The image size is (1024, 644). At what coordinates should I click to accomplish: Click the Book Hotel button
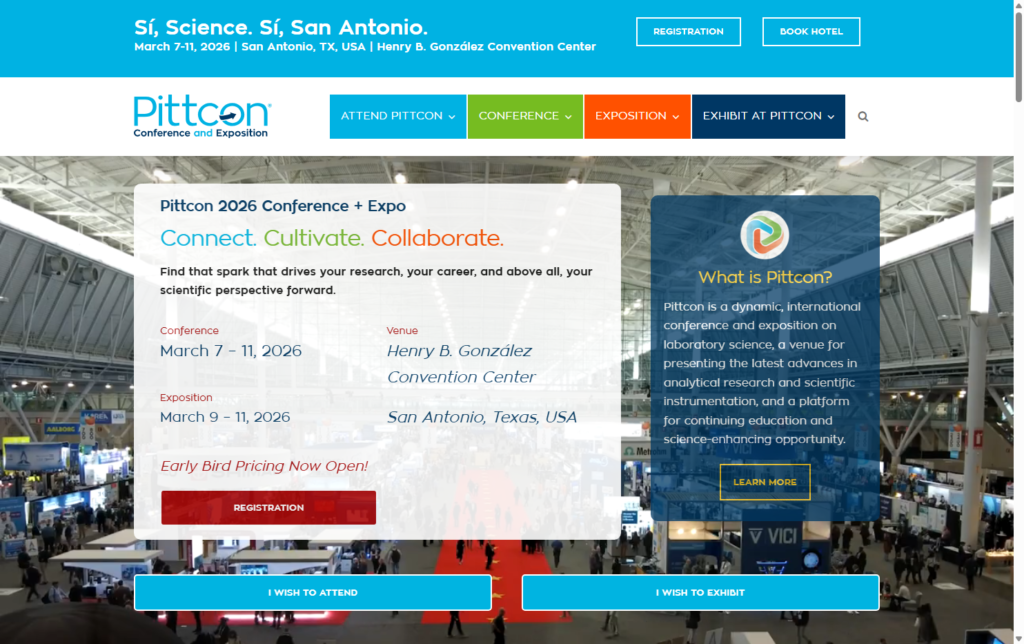811,32
